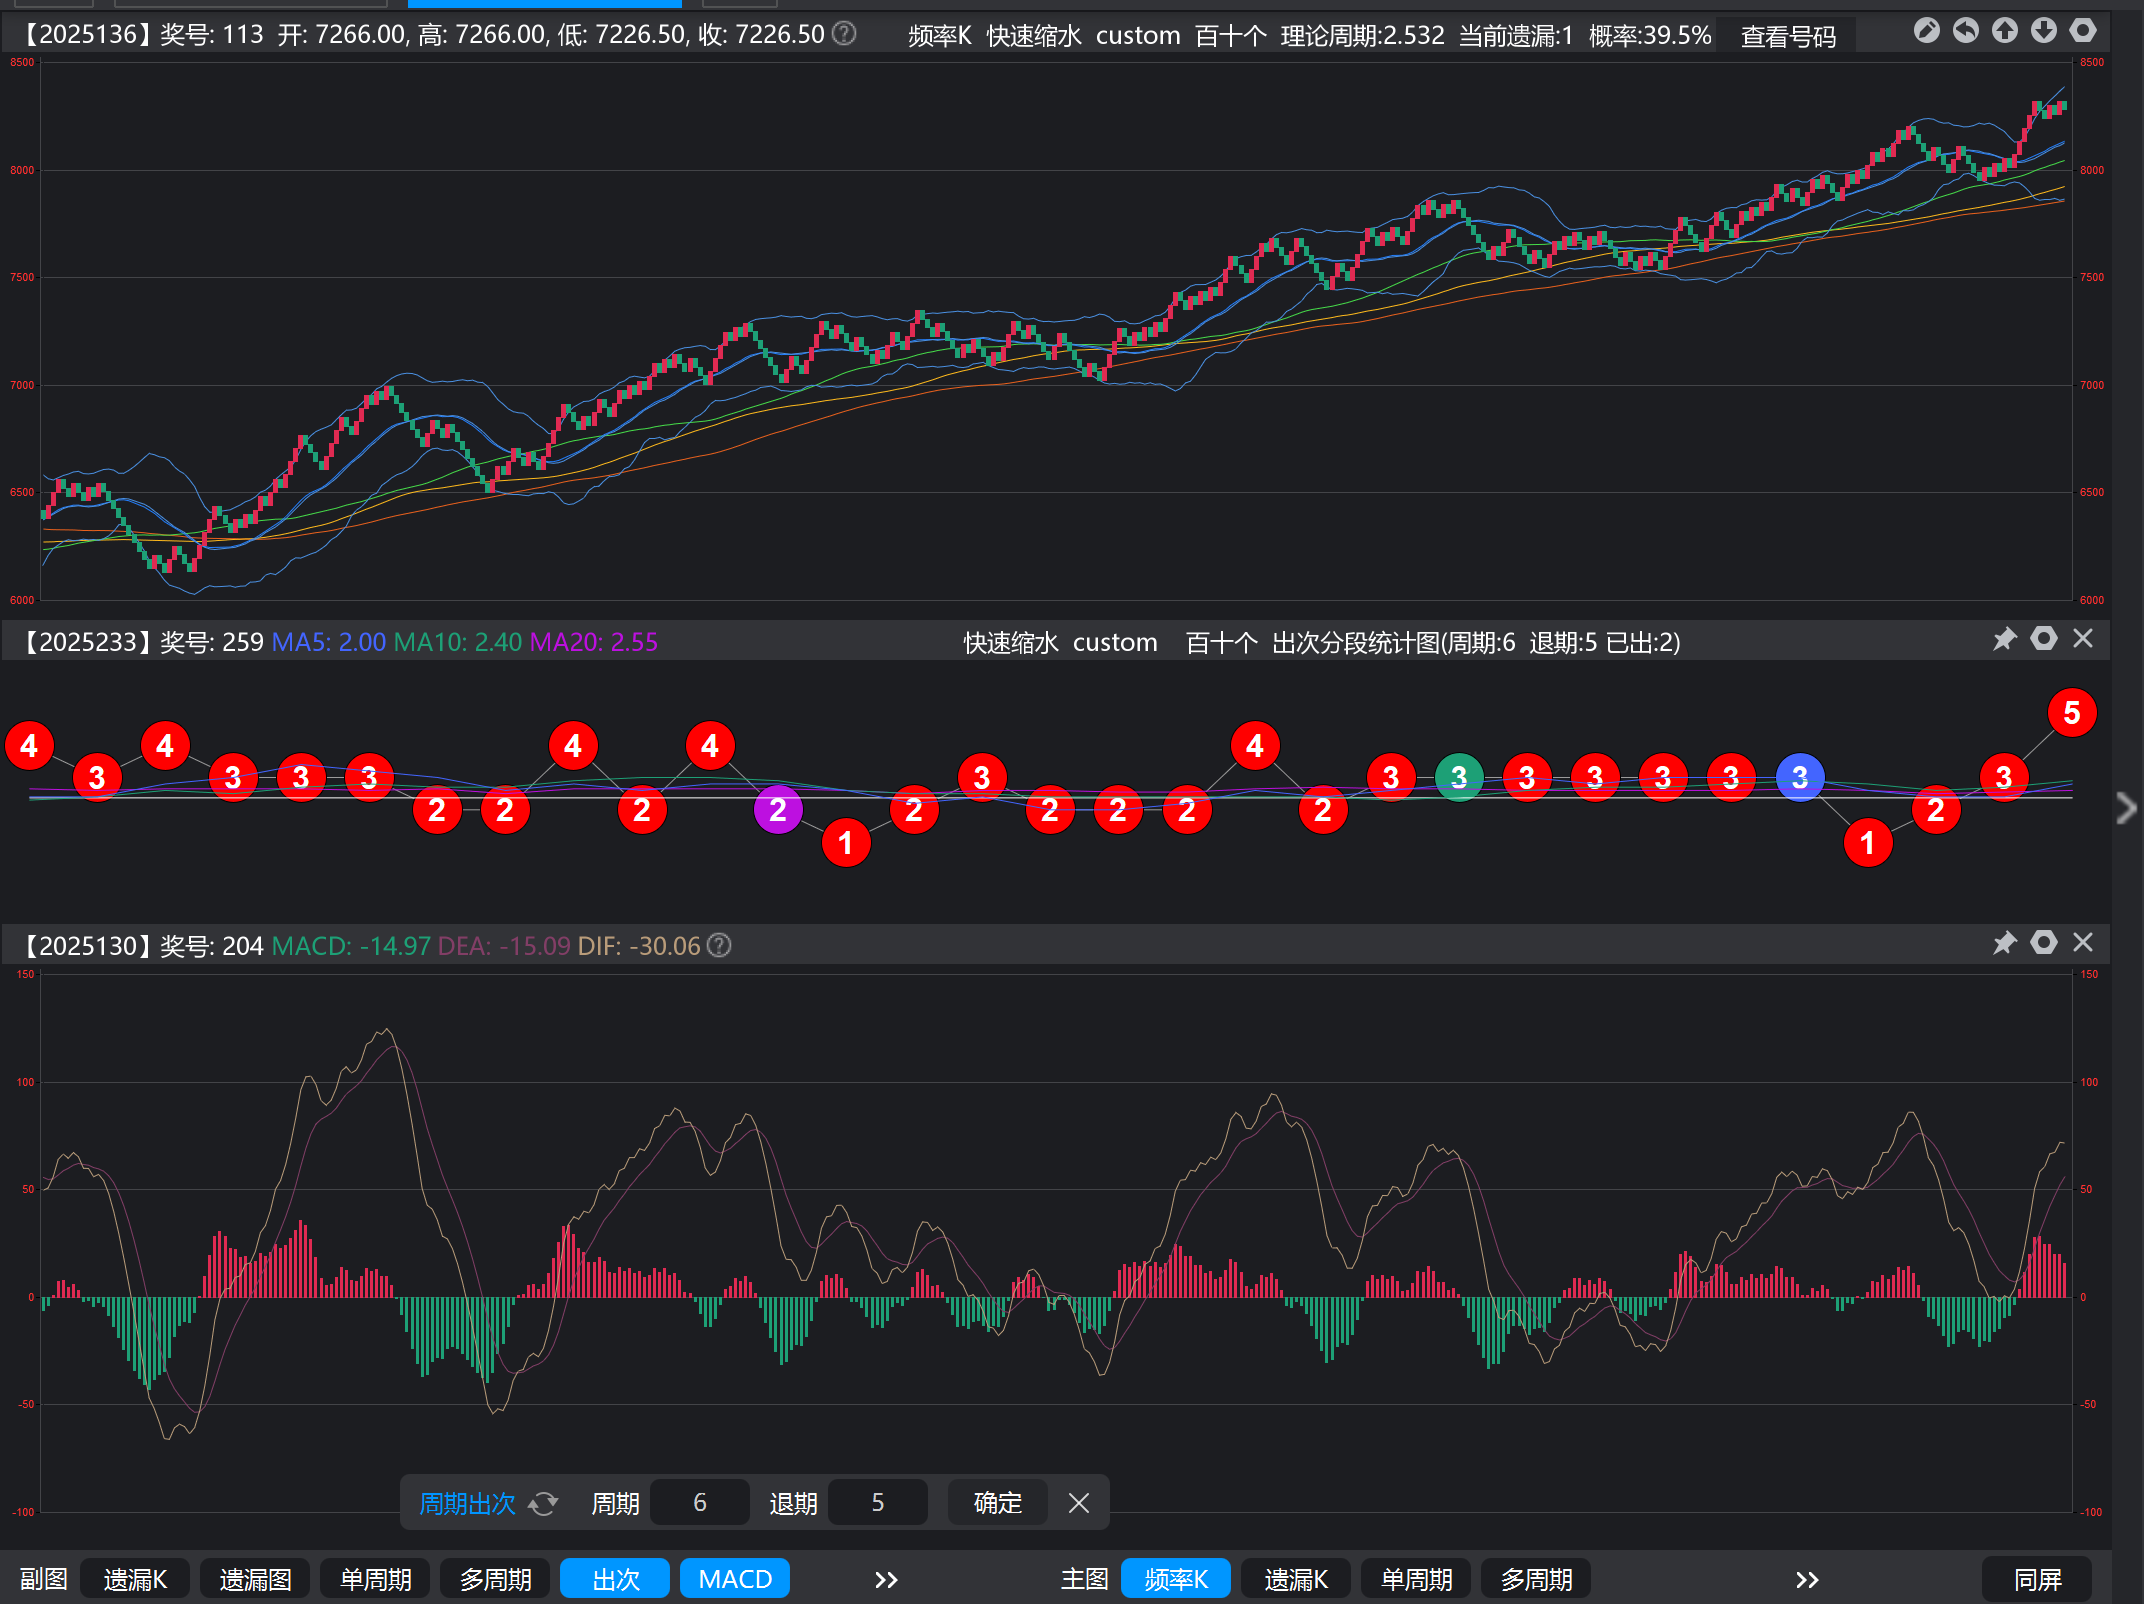Select the 多周期 main chart tab
The height and width of the screenshot is (1604, 2144).
[1536, 1579]
